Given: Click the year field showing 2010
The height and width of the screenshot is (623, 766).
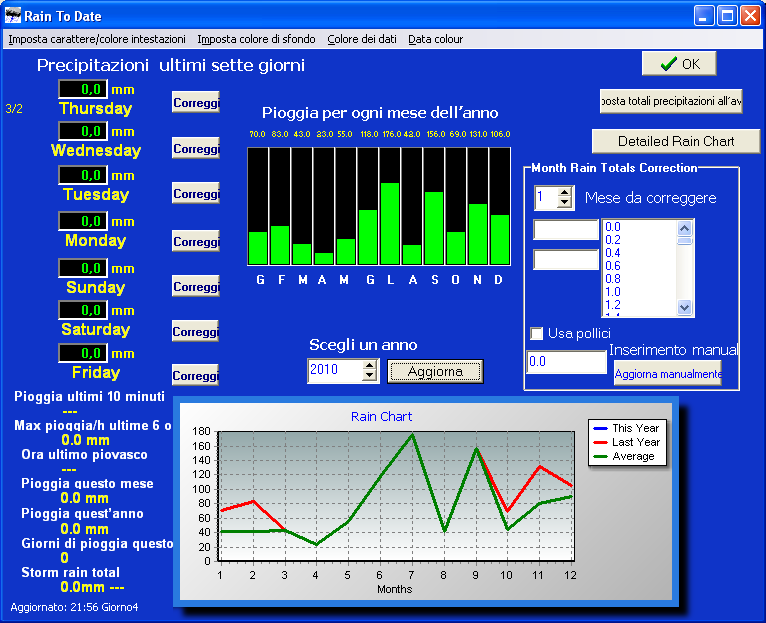Looking at the screenshot, I should click(x=336, y=370).
